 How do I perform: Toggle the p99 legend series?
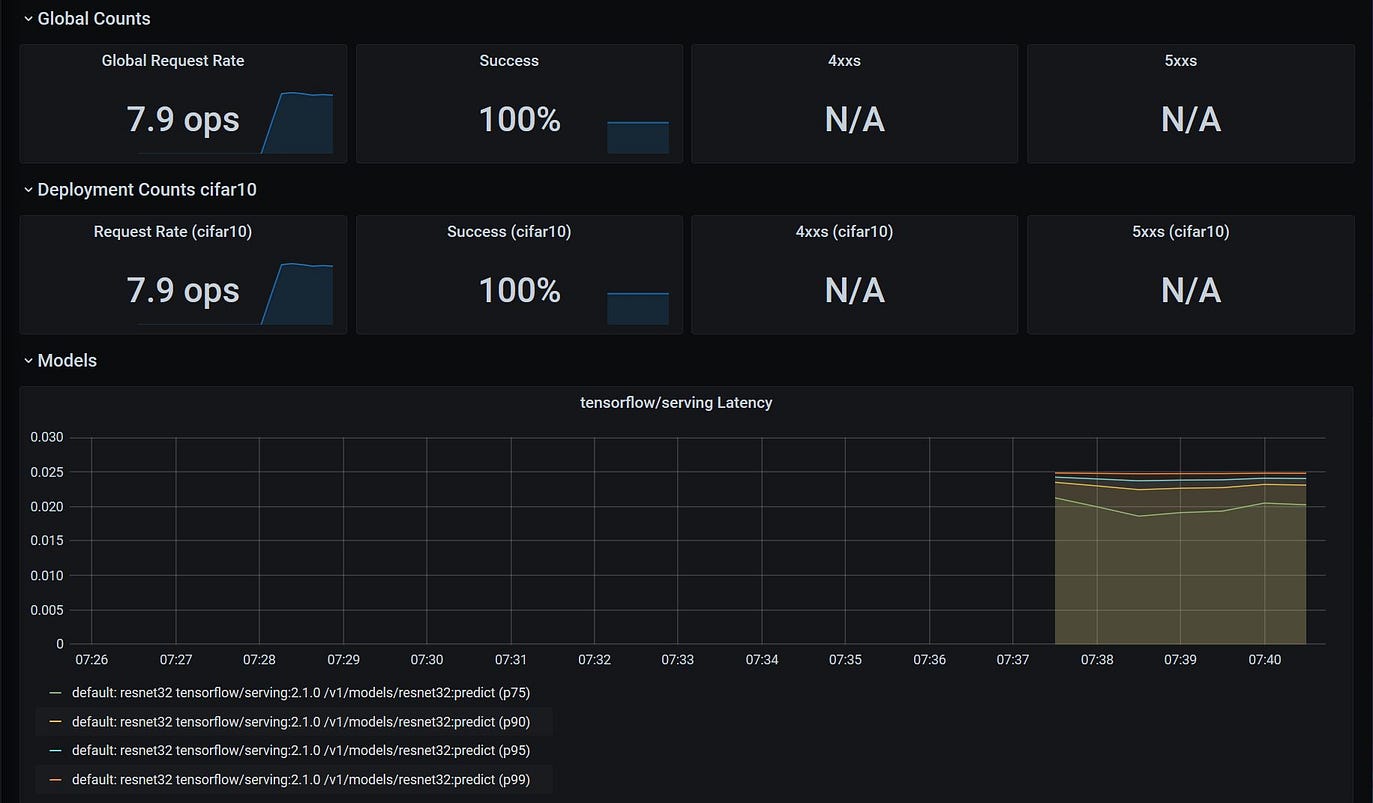(x=301, y=779)
